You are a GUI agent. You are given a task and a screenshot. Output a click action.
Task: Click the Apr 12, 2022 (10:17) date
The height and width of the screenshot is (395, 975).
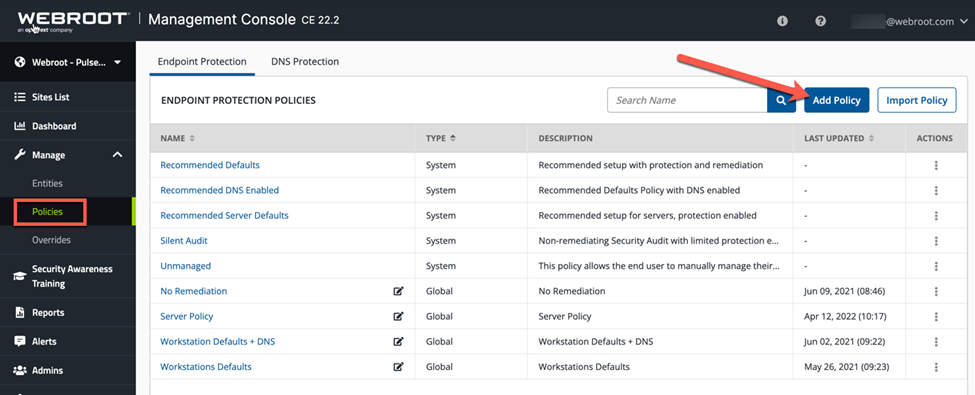click(x=844, y=317)
